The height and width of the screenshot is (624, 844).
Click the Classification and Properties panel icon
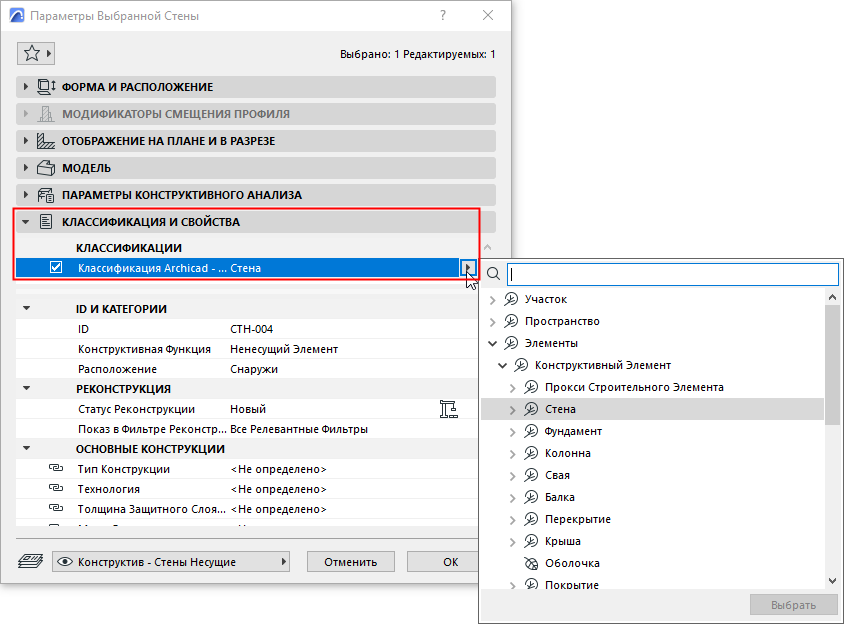coord(46,222)
